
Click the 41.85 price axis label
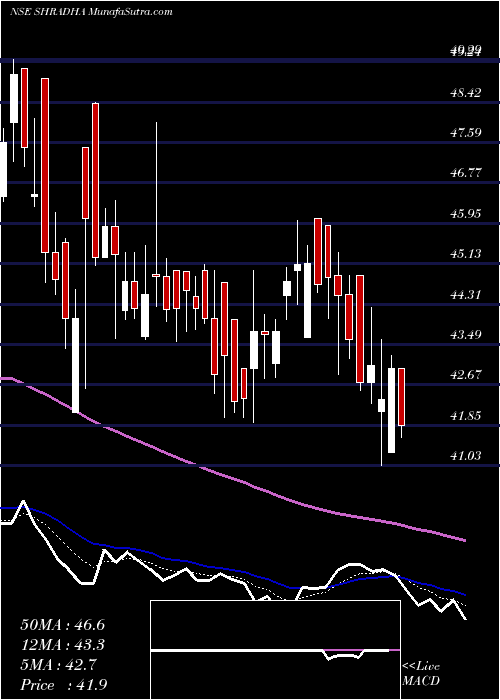pyautogui.click(x=466, y=416)
